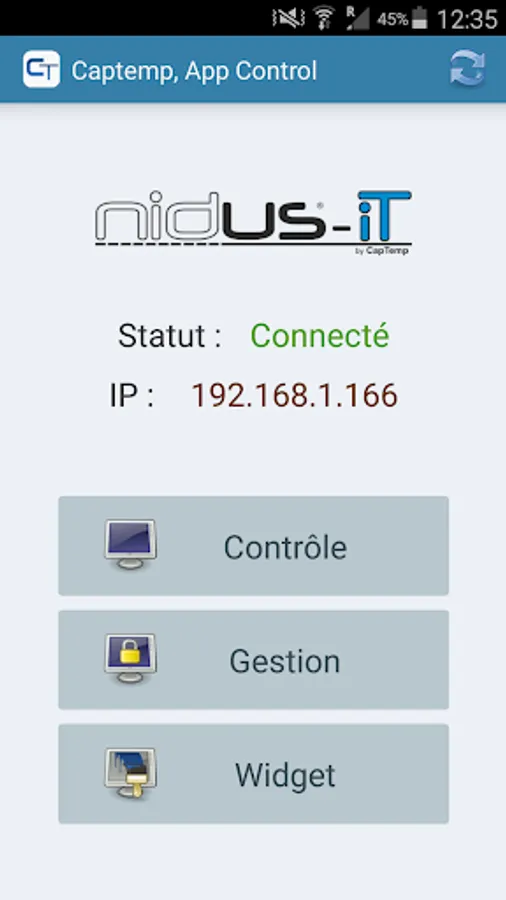Click the monitor icon beside Contrôle

pos(130,544)
